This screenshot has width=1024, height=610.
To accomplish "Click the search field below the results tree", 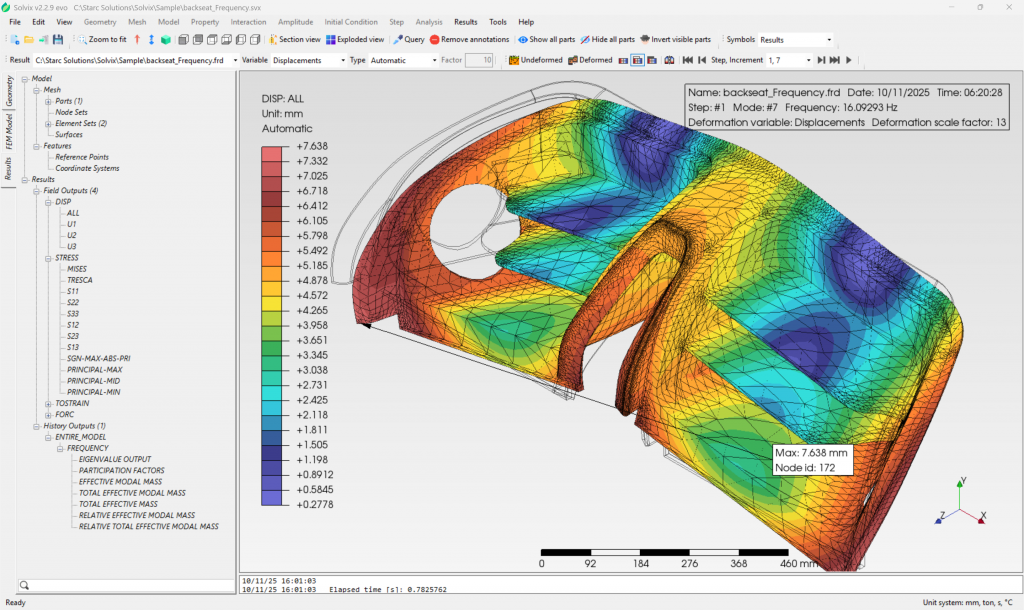I will [125, 585].
